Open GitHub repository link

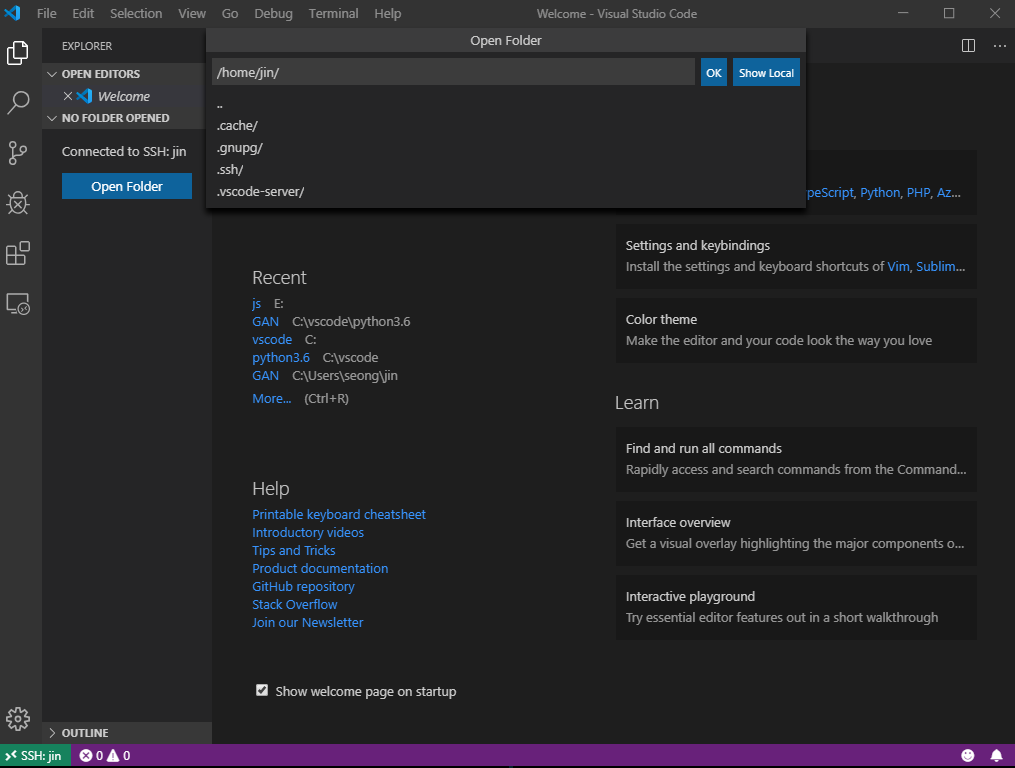click(303, 587)
